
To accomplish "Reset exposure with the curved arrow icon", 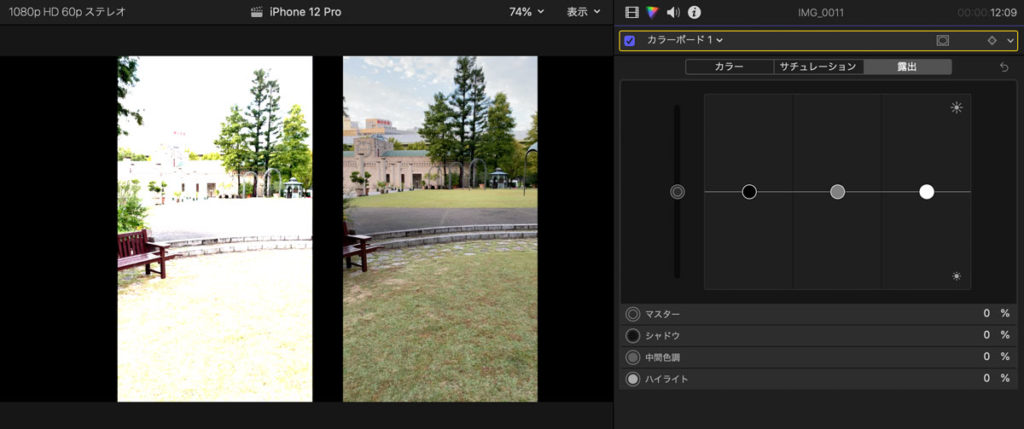I will [x=1004, y=67].
